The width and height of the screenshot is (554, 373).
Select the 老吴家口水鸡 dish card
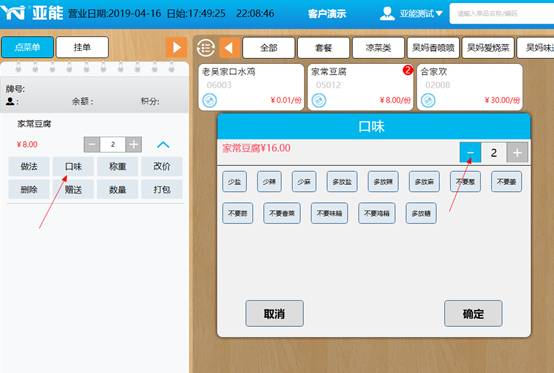251,87
